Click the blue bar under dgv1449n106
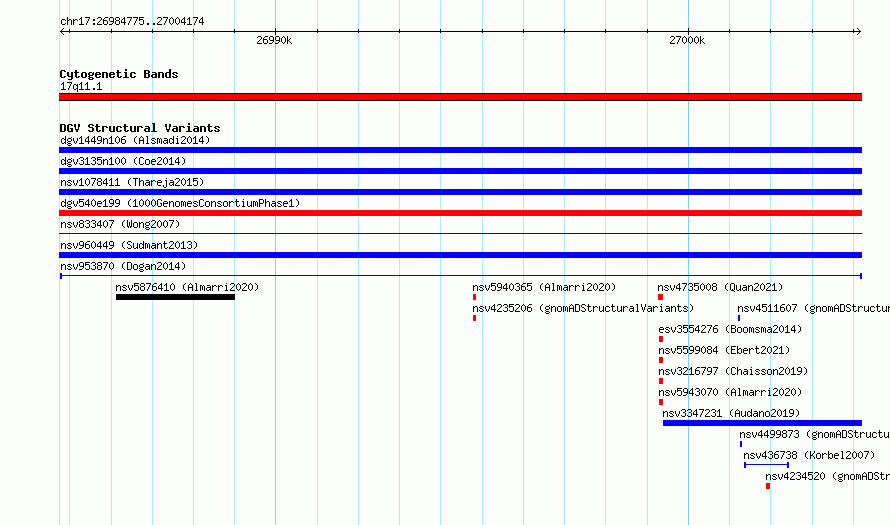The height and width of the screenshot is (525, 890). coord(460,150)
